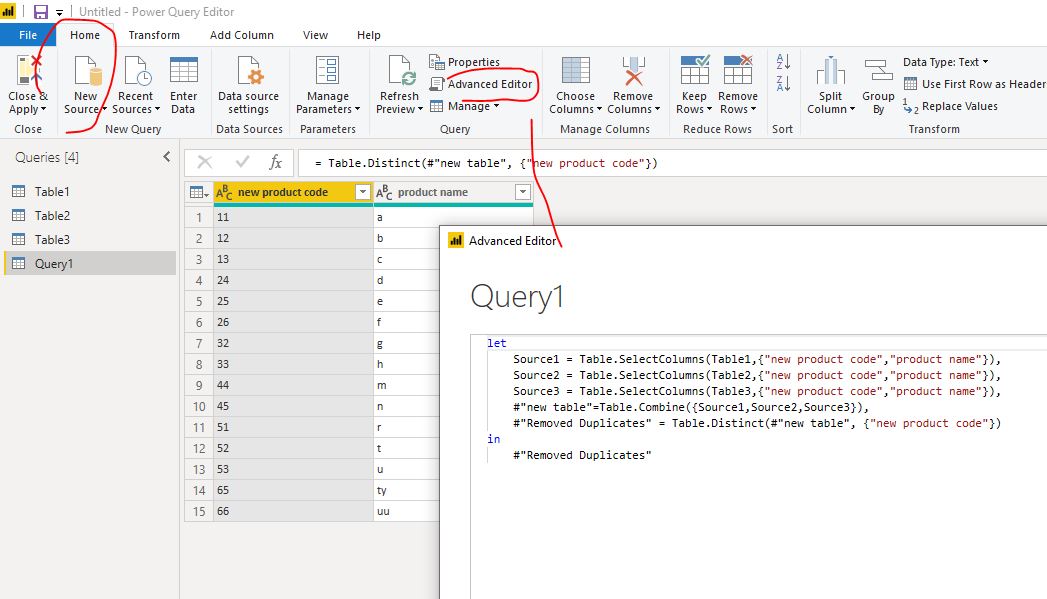Click the product name cell 'ty'
Viewport: 1047px width, 599px height.
point(406,490)
